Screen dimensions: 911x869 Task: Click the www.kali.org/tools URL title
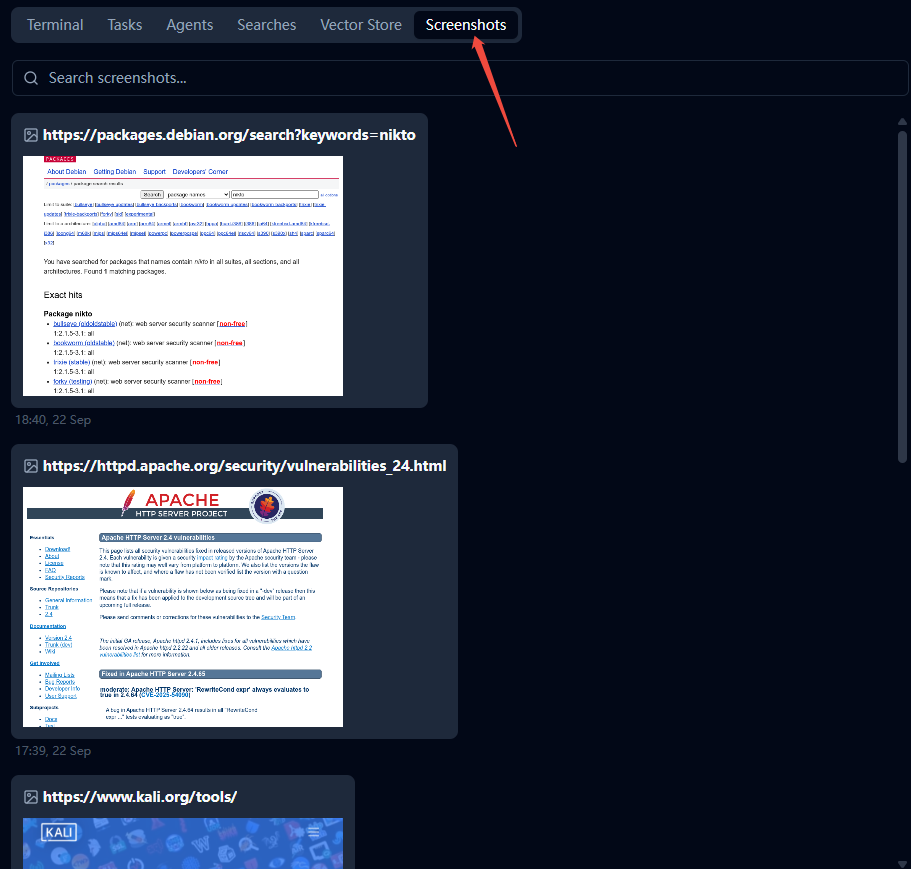(140, 797)
